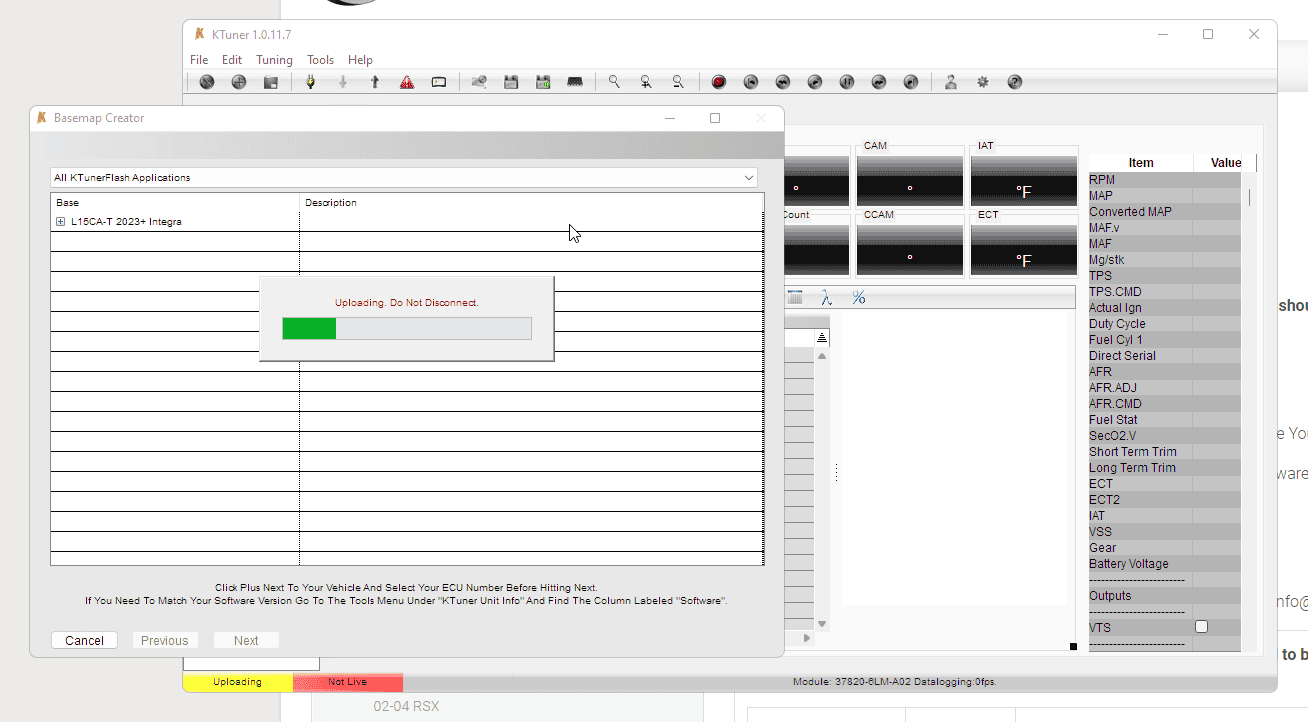Click the Zoom In magnifier toolbar icon

click(645, 81)
